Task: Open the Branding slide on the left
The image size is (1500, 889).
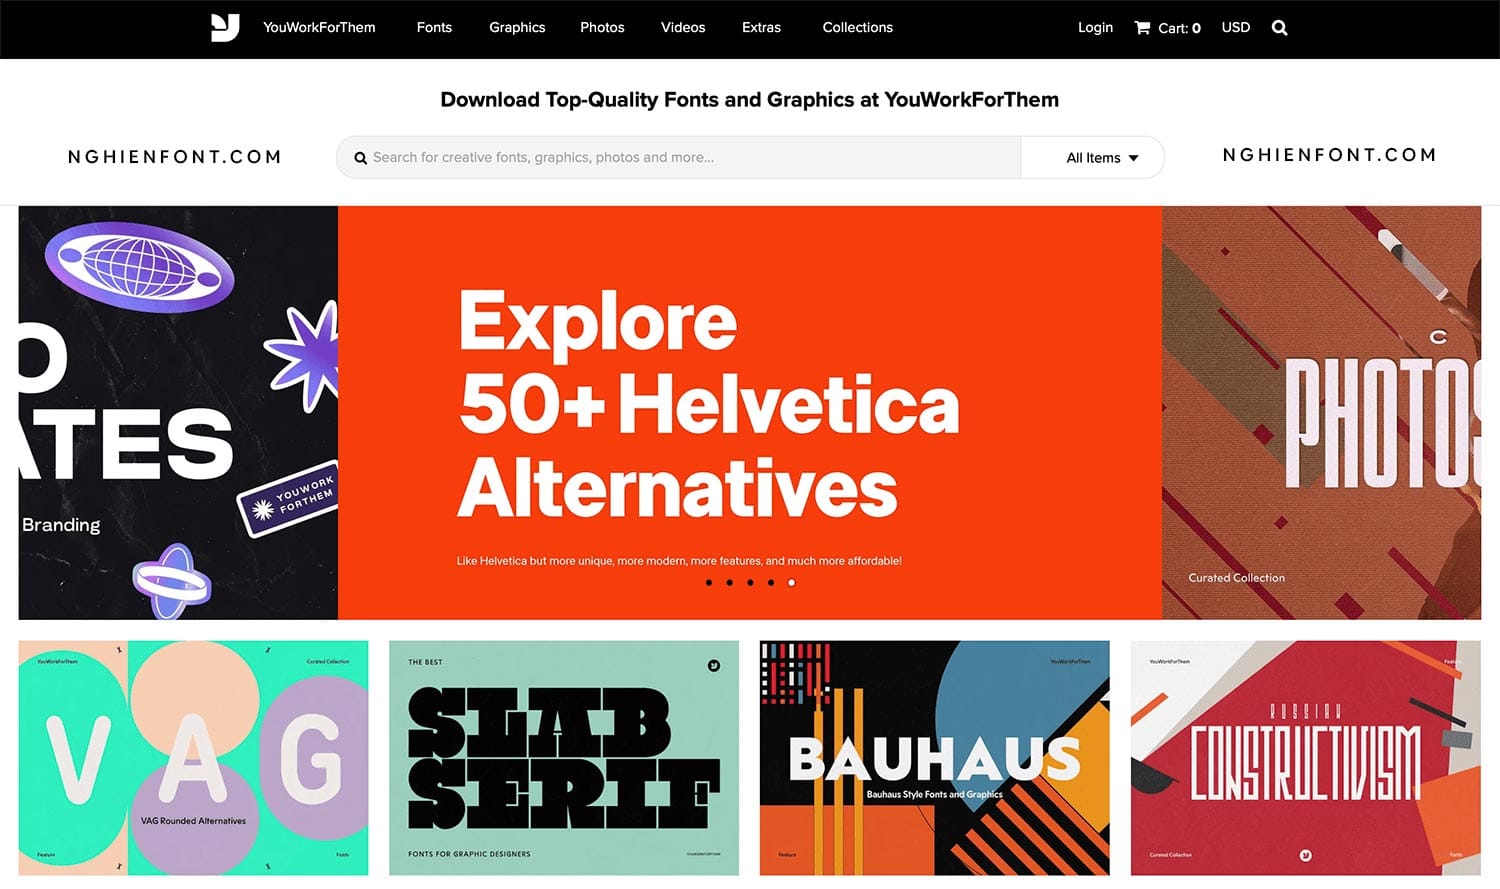Action: click(x=178, y=413)
